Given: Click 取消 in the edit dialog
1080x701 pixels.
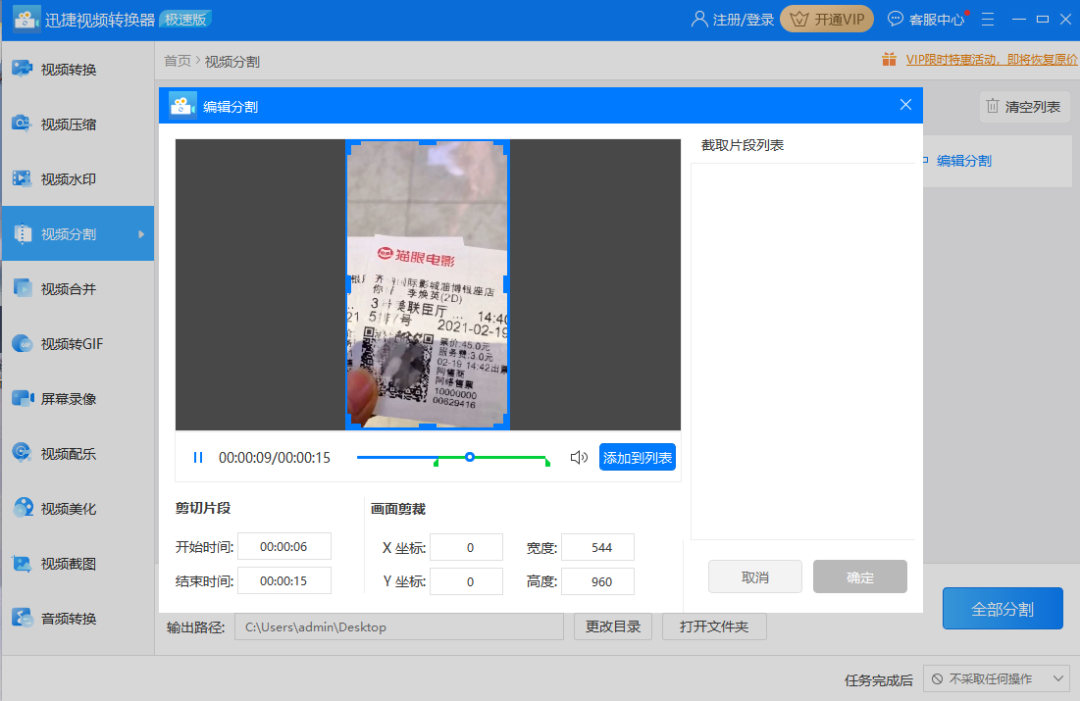Looking at the screenshot, I should pyautogui.click(x=755, y=577).
